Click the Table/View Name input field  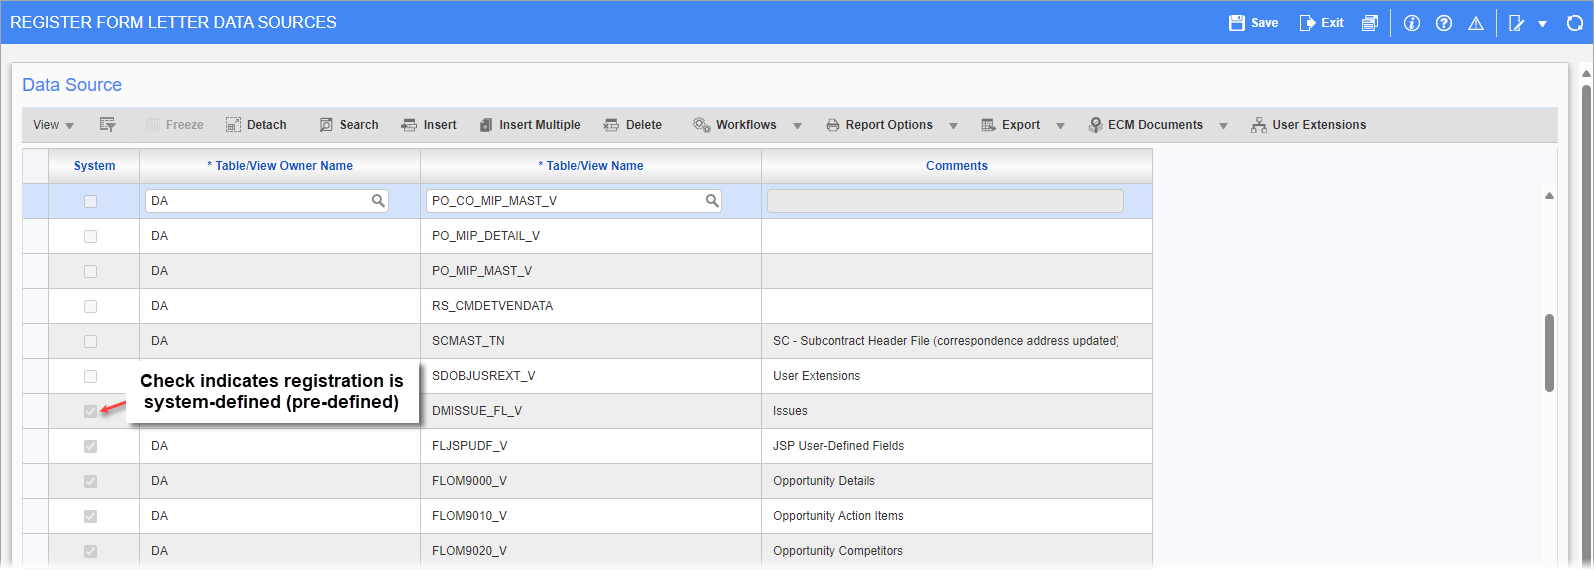(x=565, y=201)
